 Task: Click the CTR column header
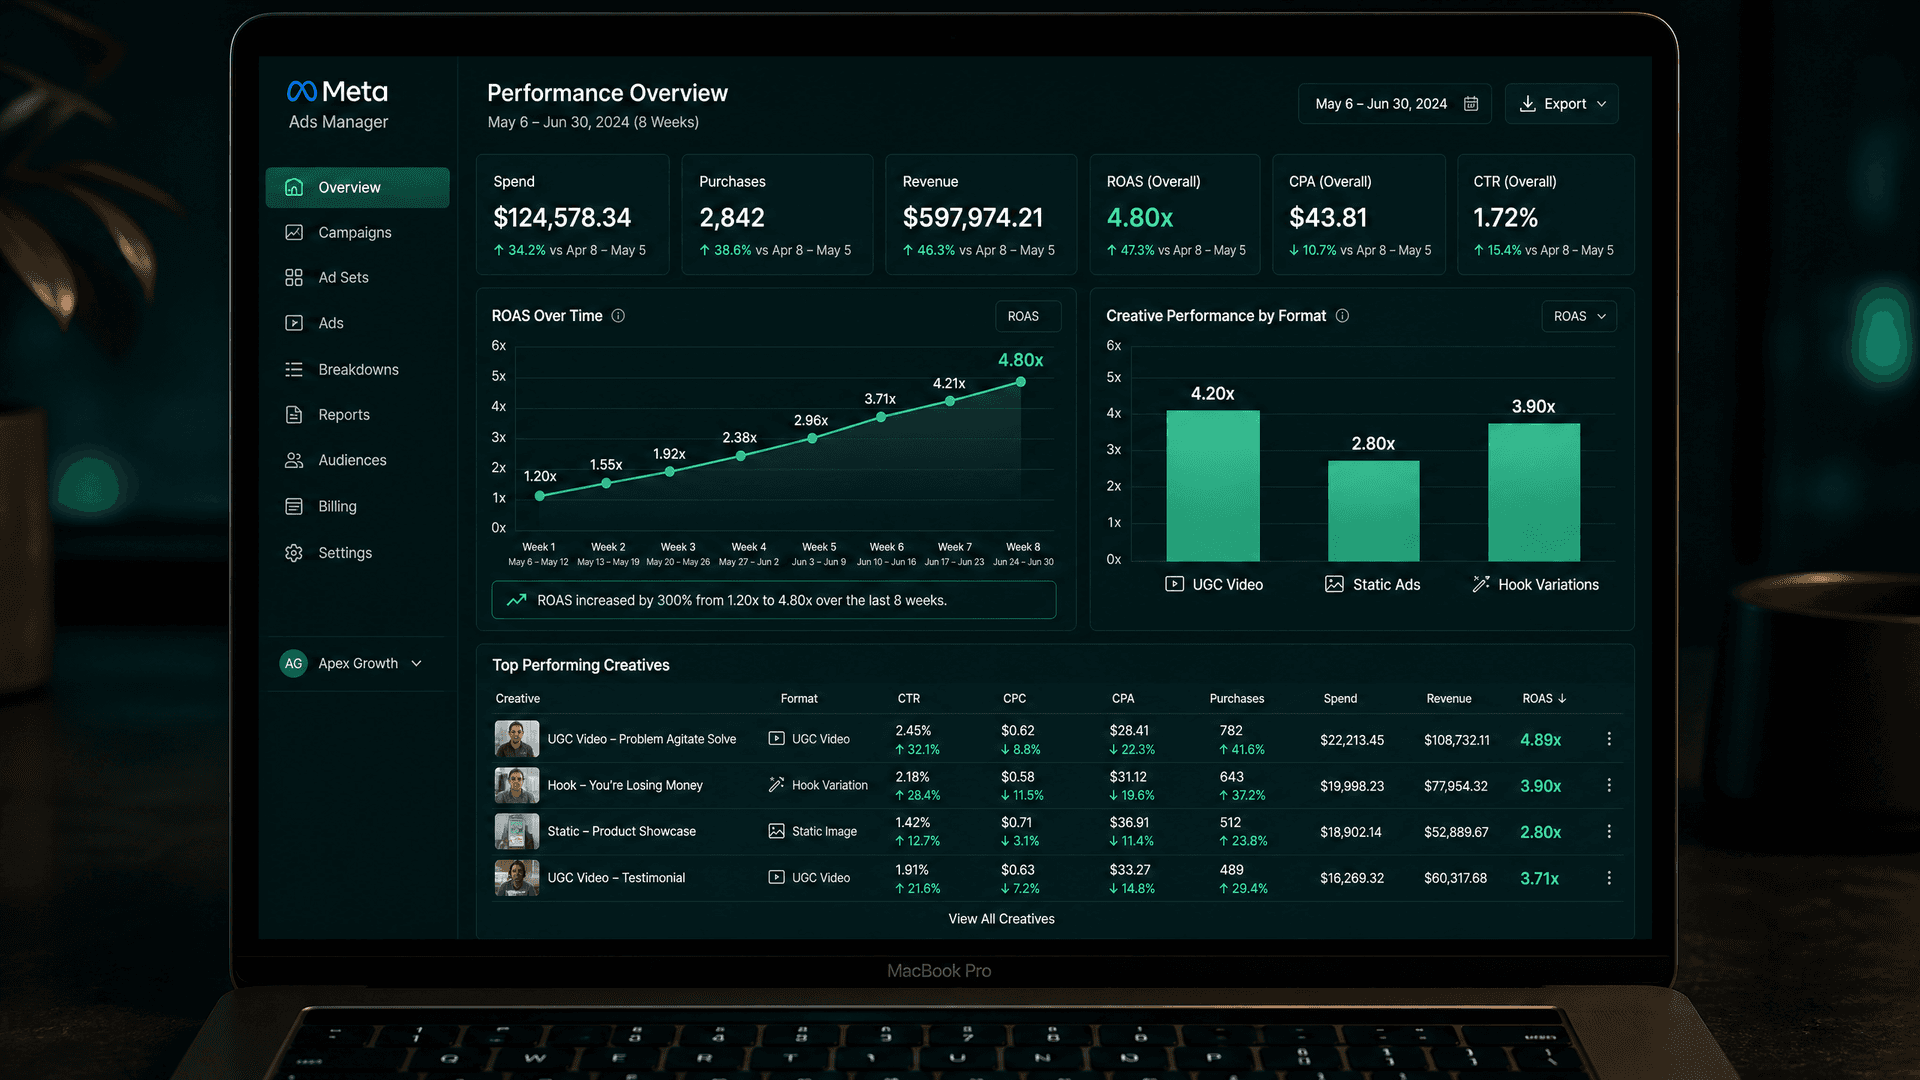click(x=908, y=698)
